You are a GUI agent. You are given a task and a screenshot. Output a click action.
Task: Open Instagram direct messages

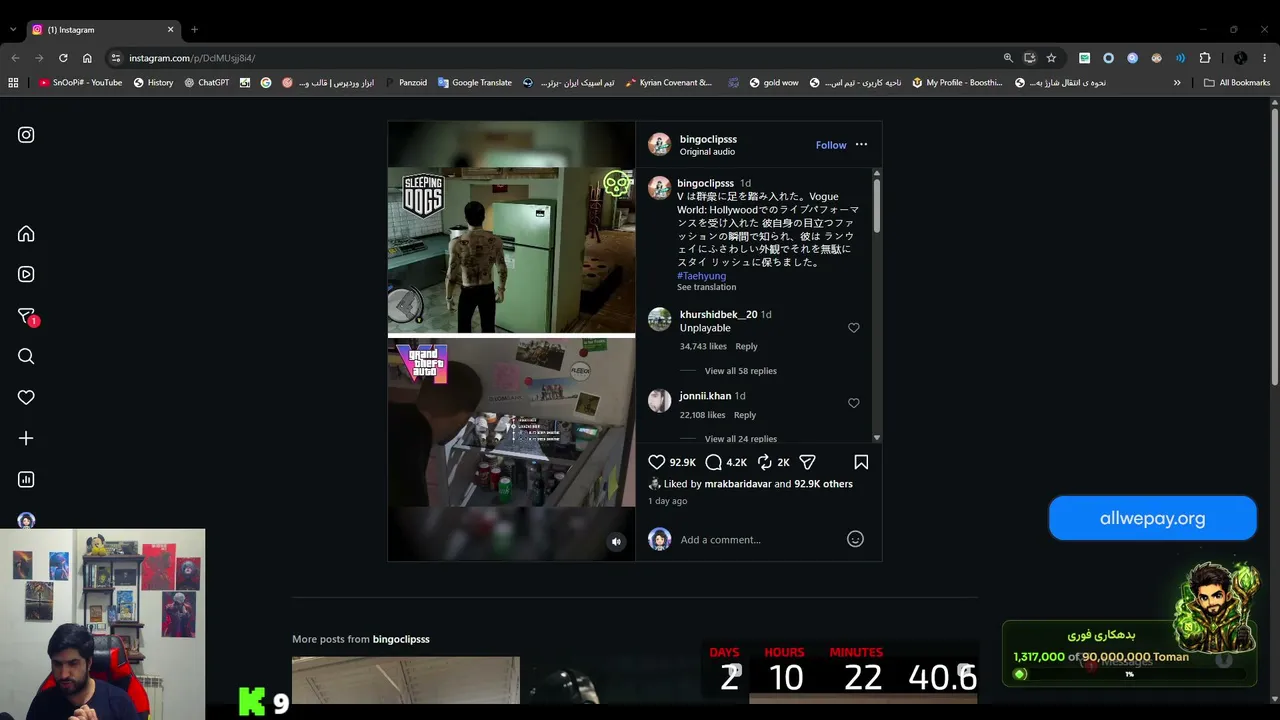(27, 316)
